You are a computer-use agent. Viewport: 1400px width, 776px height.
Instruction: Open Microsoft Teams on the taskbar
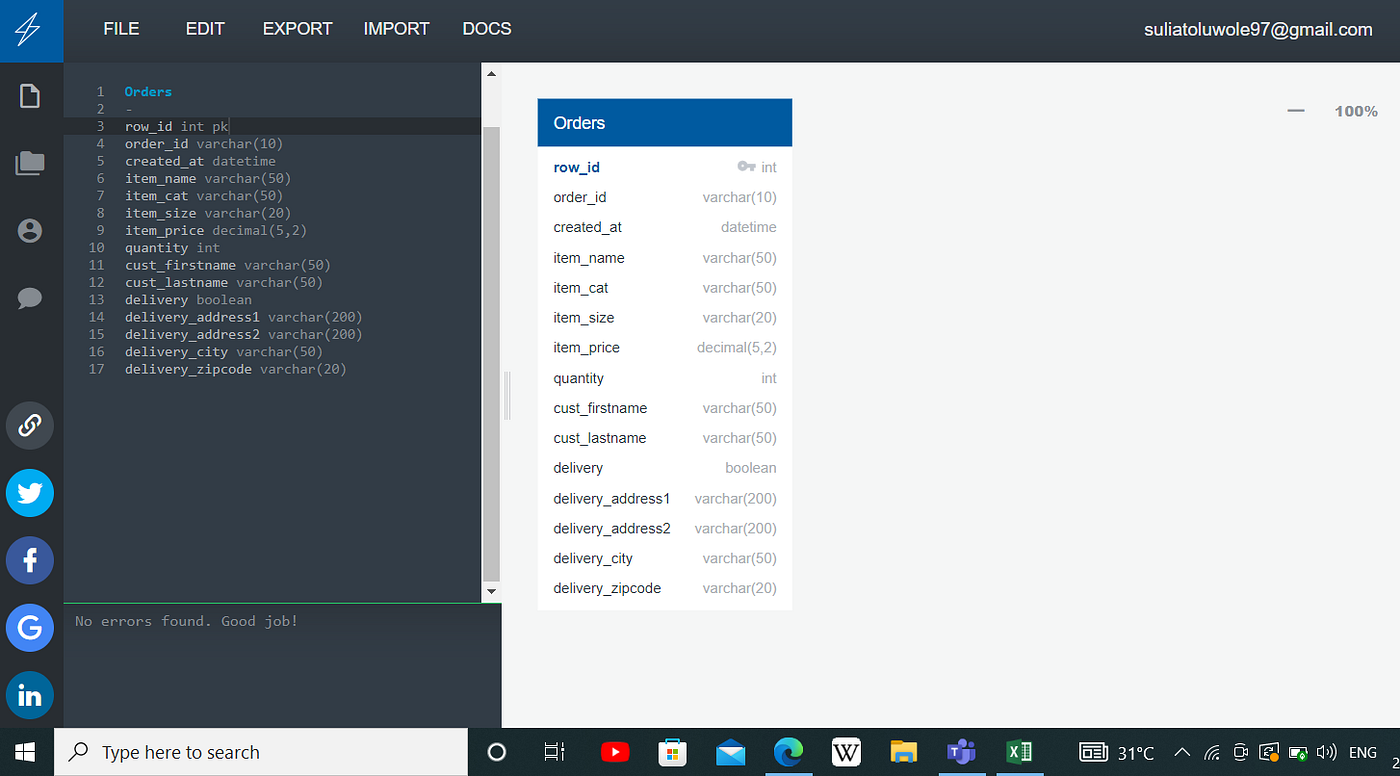click(961, 752)
